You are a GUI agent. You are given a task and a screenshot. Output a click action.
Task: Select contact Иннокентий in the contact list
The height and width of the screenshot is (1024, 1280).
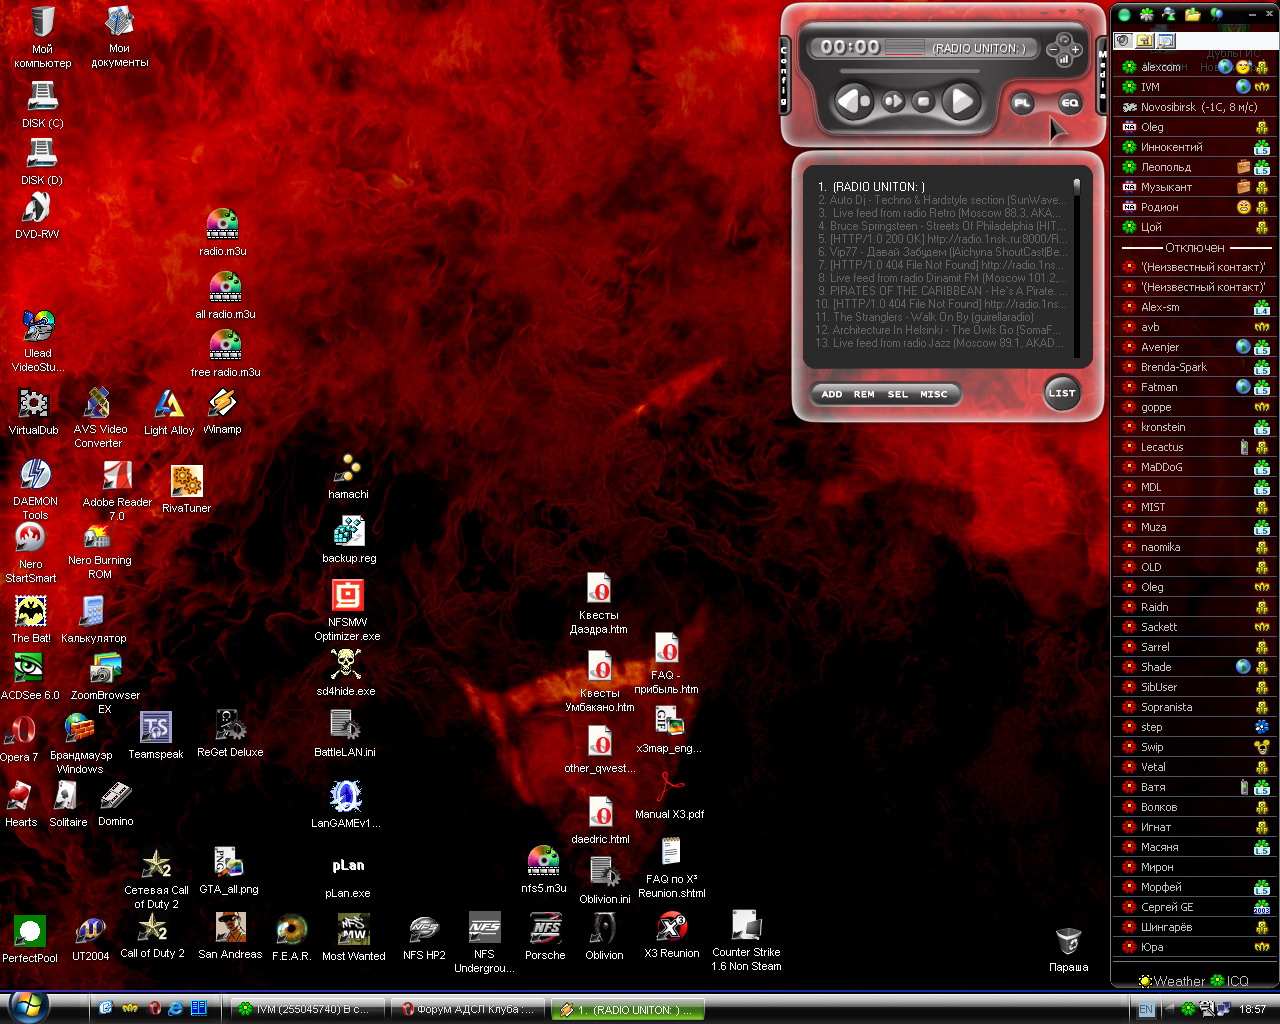[x=1171, y=147]
